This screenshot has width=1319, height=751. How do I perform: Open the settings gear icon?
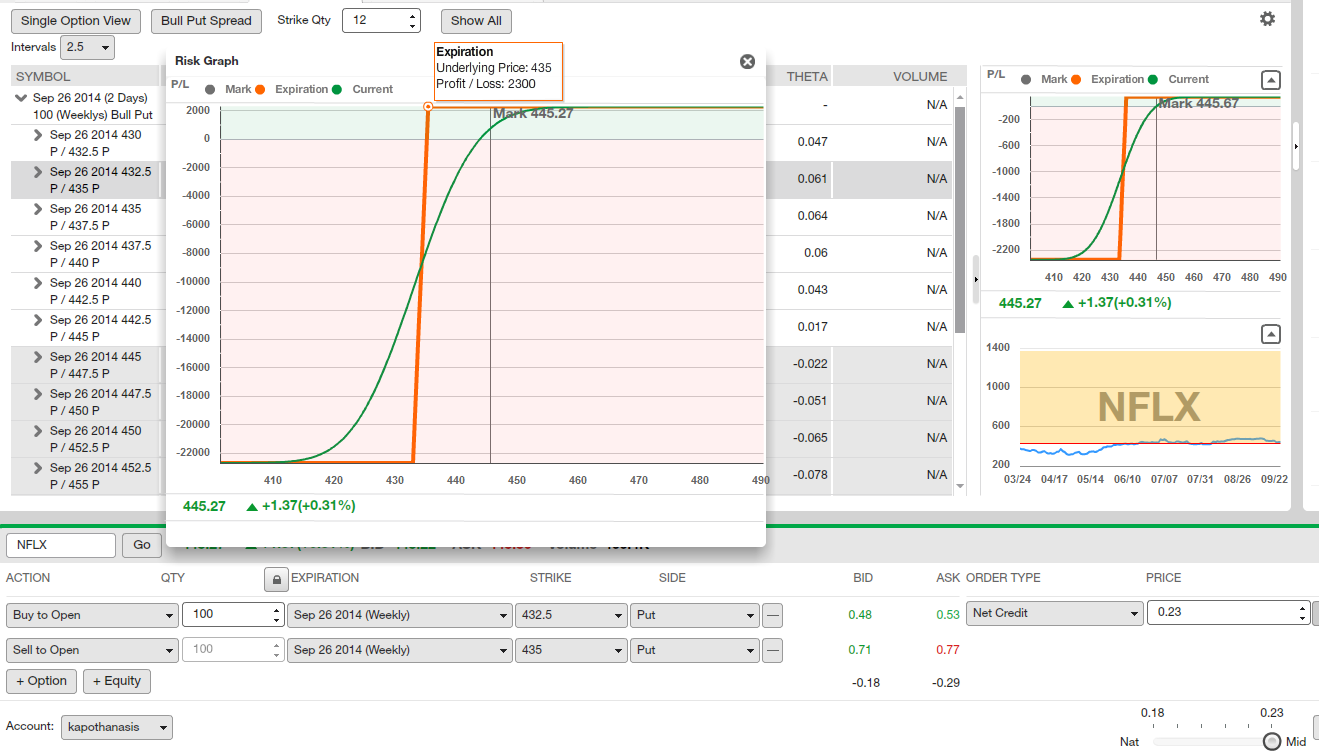(1267, 19)
